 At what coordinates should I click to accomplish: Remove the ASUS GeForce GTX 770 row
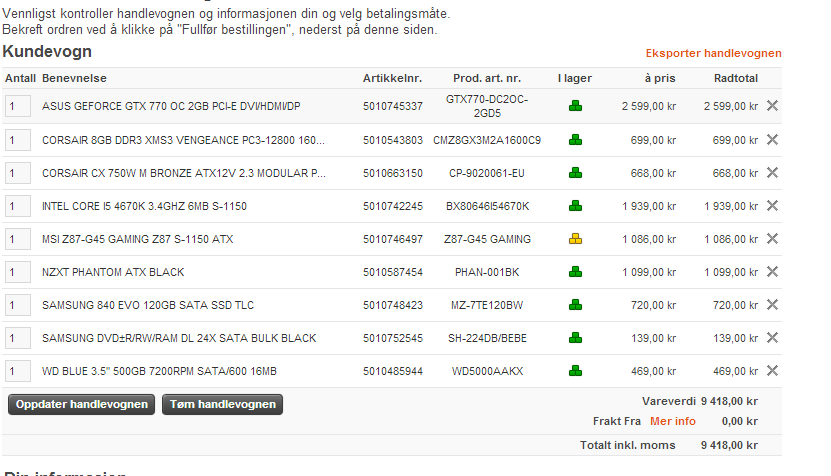tap(772, 105)
